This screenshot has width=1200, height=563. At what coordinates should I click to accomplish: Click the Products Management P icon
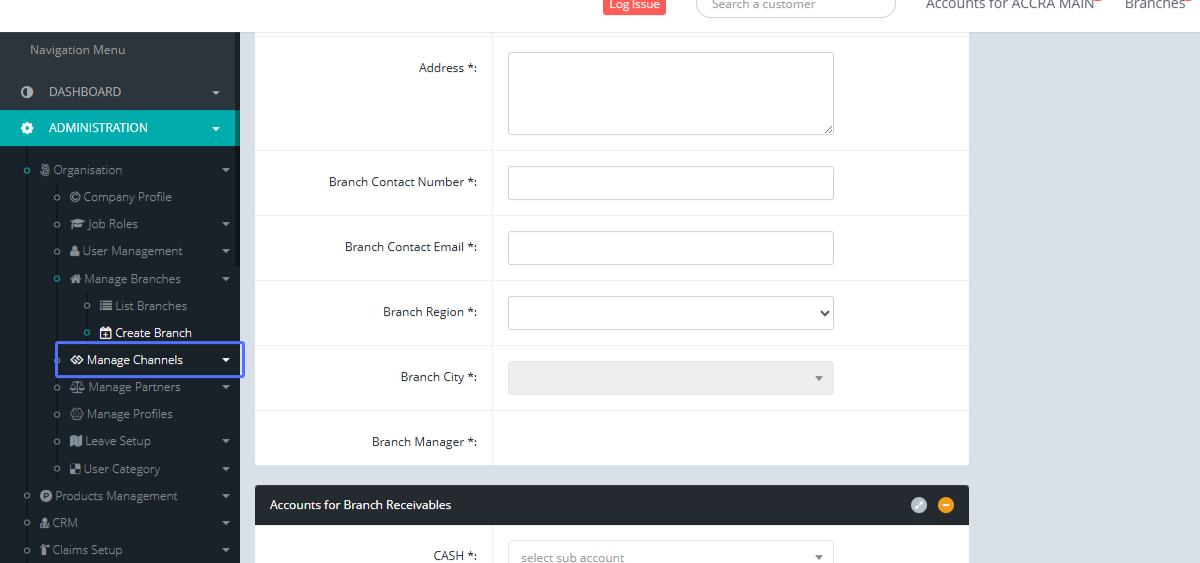pyautogui.click(x=46, y=496)
